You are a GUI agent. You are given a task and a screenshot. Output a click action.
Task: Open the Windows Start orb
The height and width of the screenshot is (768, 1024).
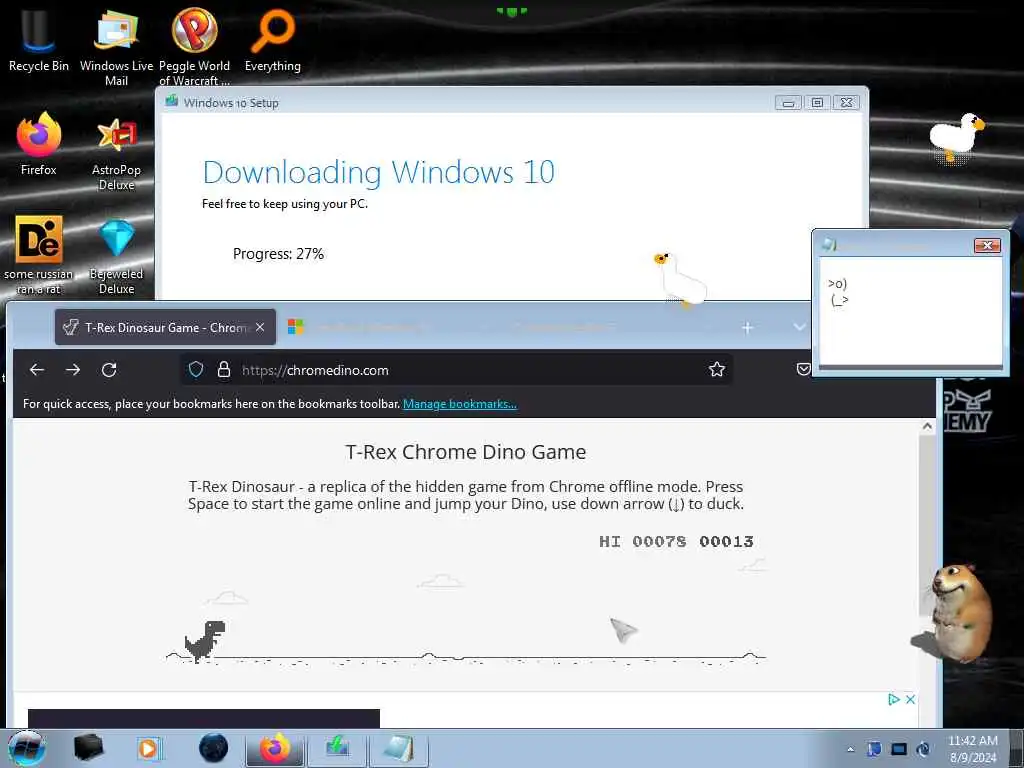click(26, 748)
